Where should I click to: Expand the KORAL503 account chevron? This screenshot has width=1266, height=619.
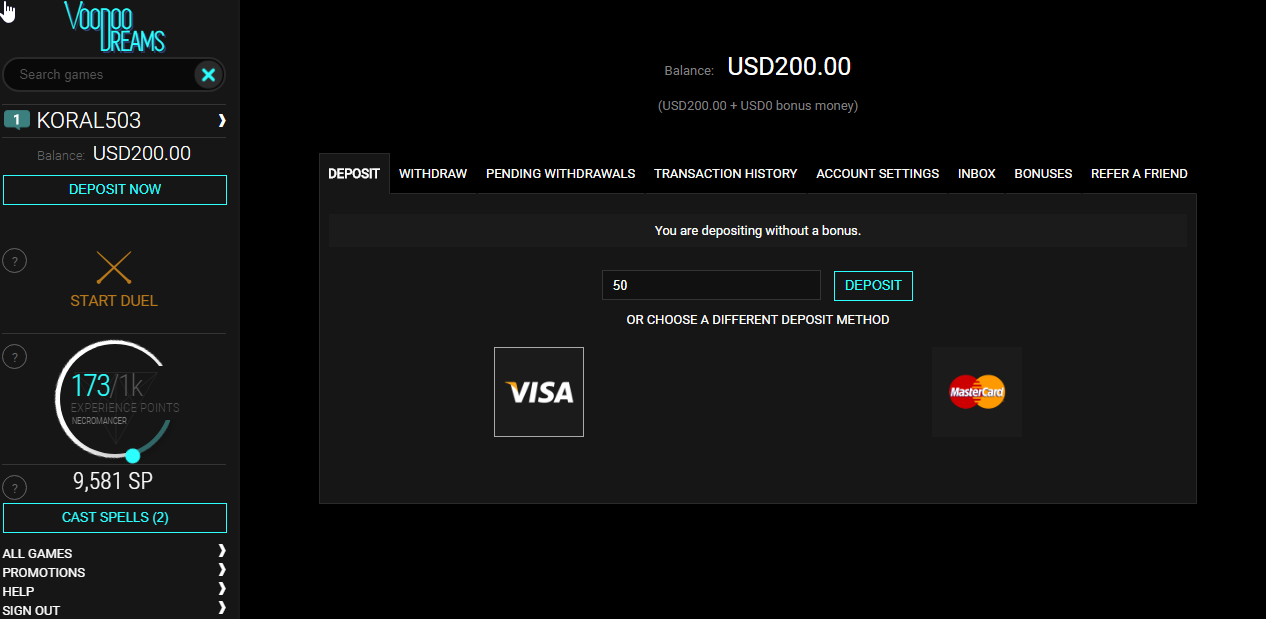click(222, 120)
